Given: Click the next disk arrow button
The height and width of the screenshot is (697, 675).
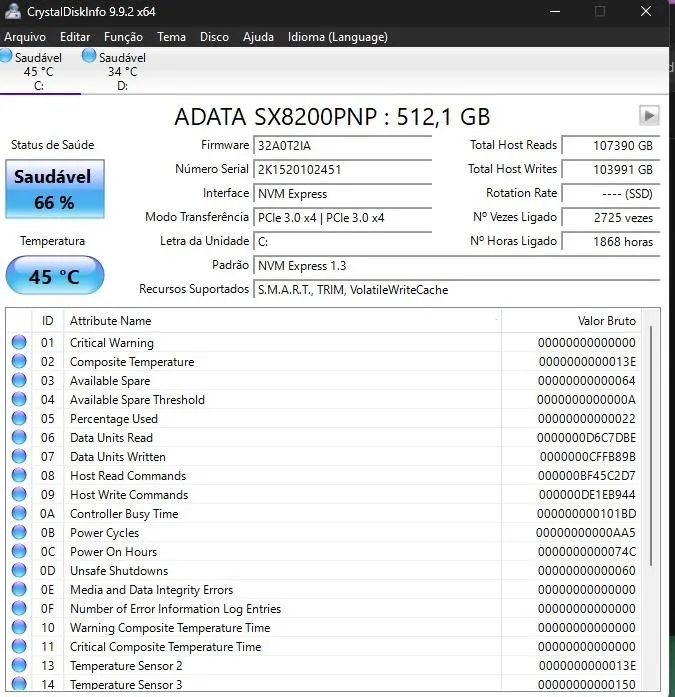Looking at the screenshot, I should click(649, 116).
